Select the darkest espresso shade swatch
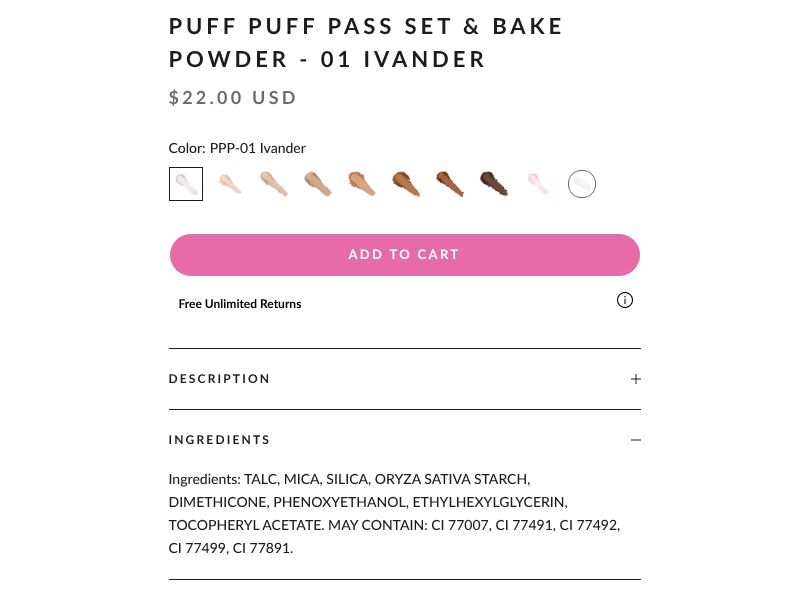This screenshot has height=600, width=800. pyautogui.click(x=493, y=183)
